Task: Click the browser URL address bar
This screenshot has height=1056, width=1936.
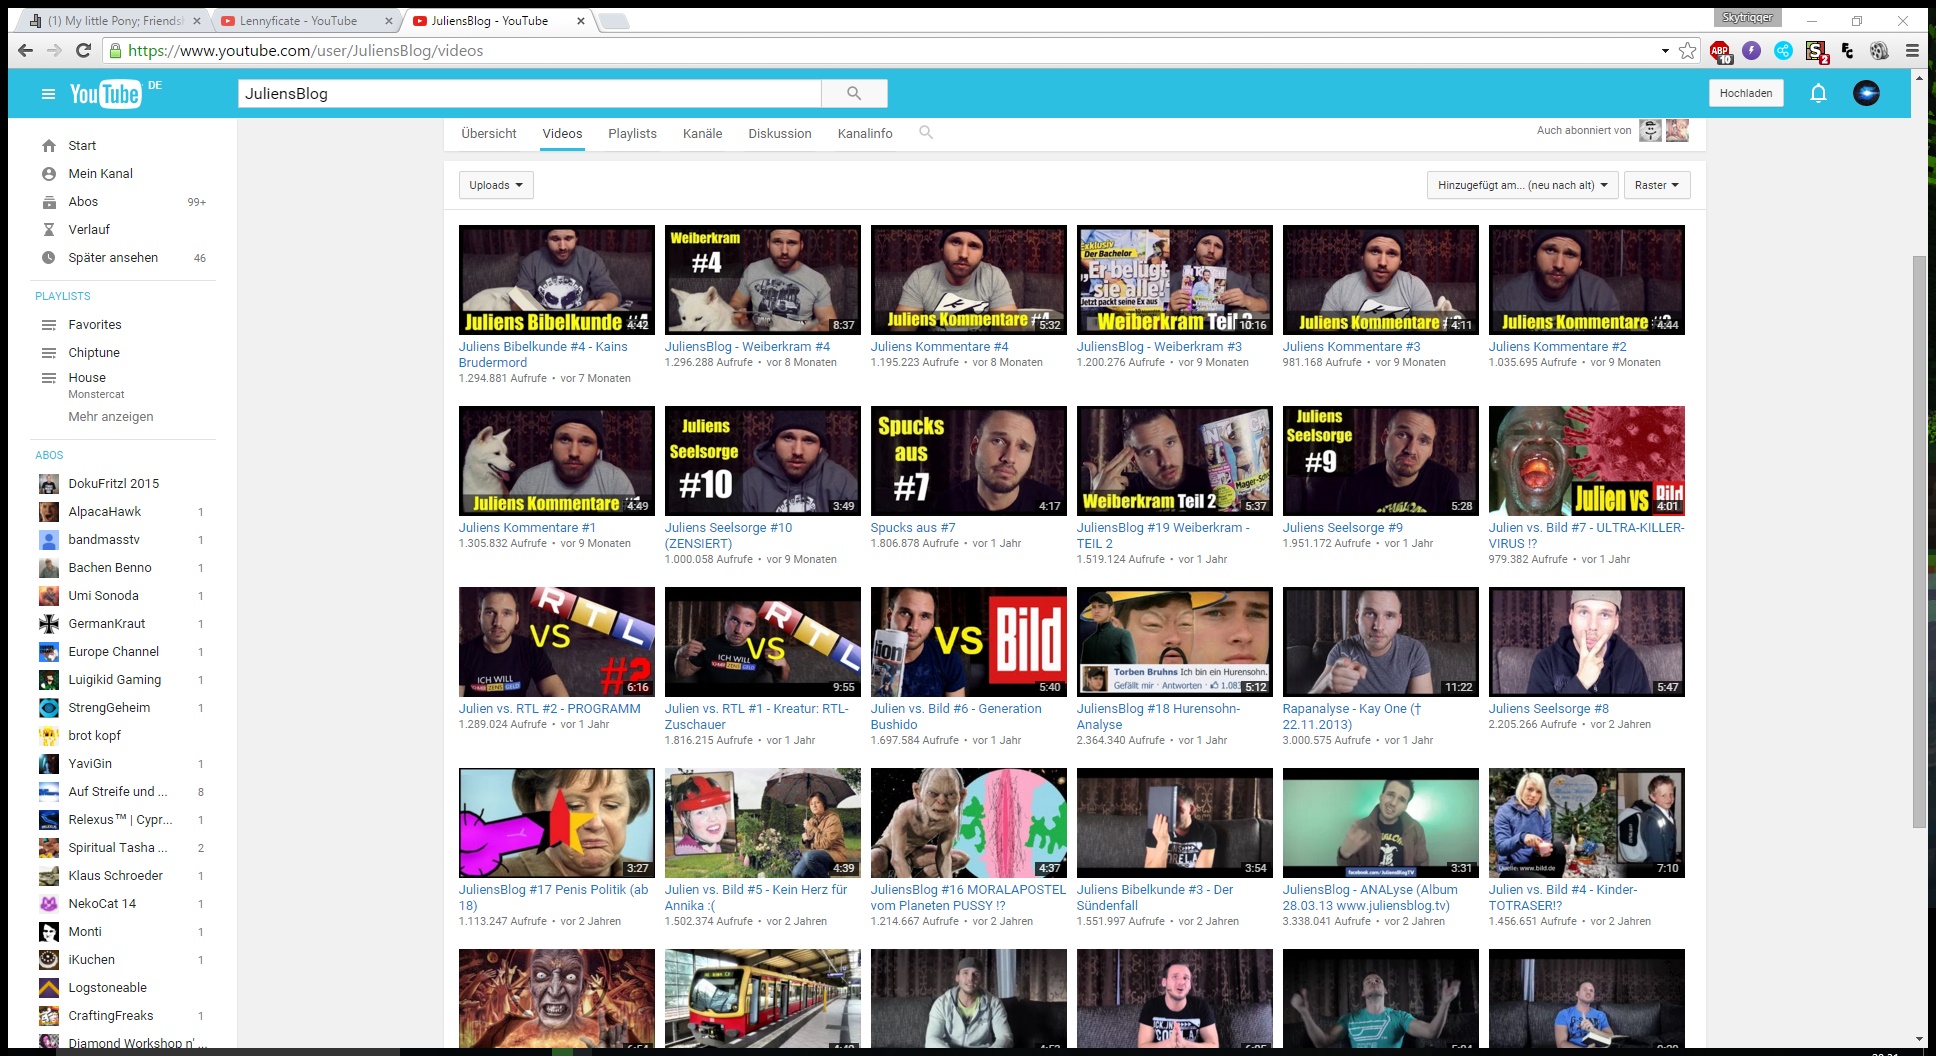Action: point(880,50)
